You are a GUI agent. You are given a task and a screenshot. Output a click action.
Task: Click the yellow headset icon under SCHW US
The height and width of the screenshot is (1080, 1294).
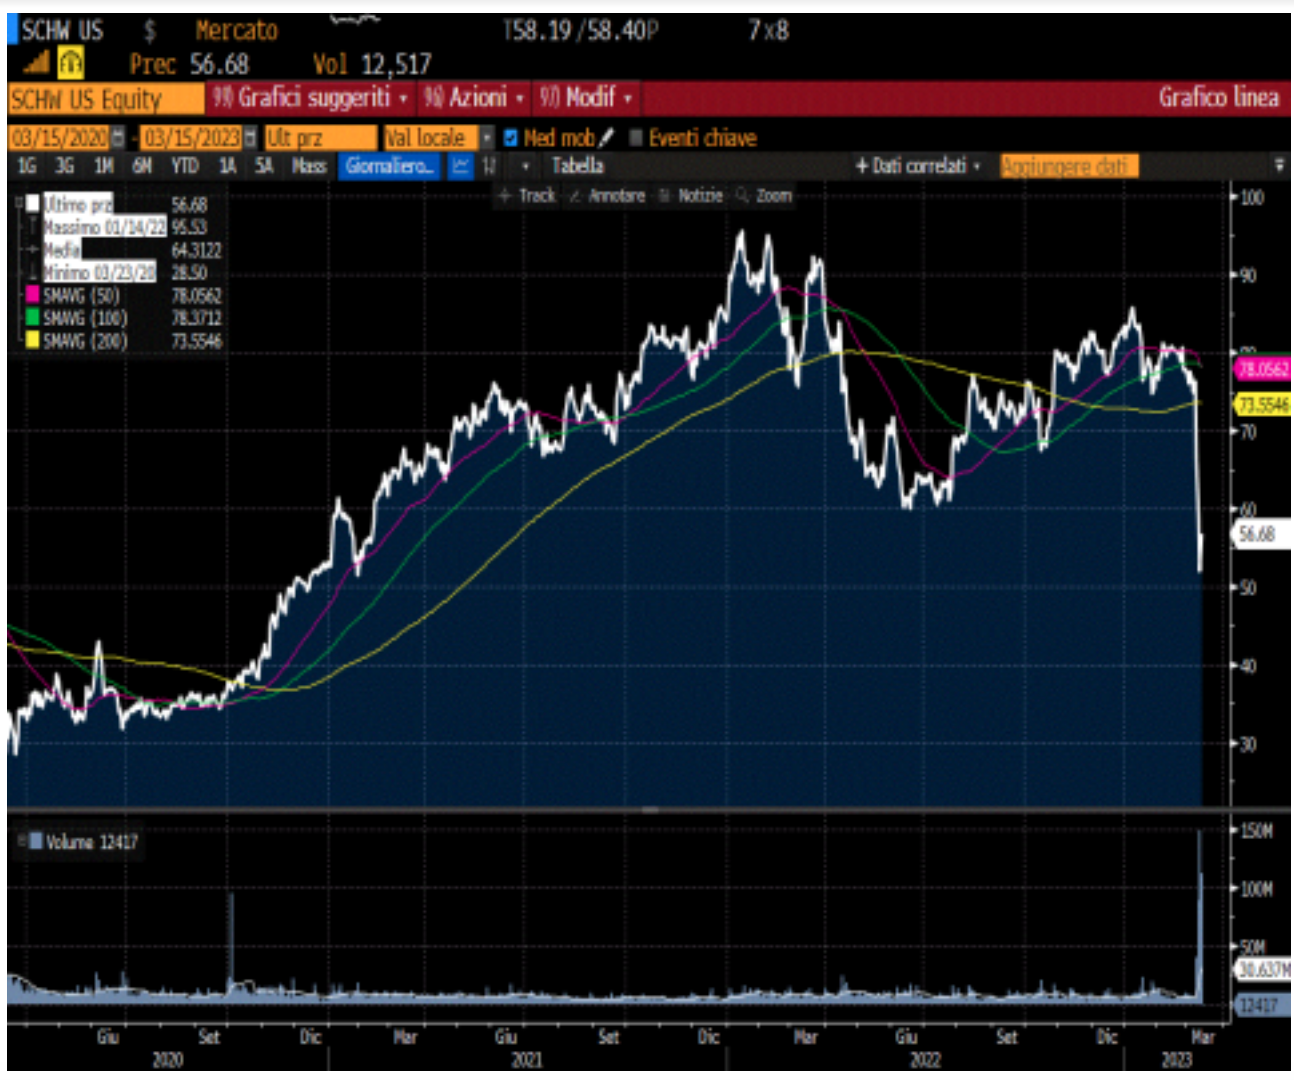pyautogui.click(x=70, y=64)
